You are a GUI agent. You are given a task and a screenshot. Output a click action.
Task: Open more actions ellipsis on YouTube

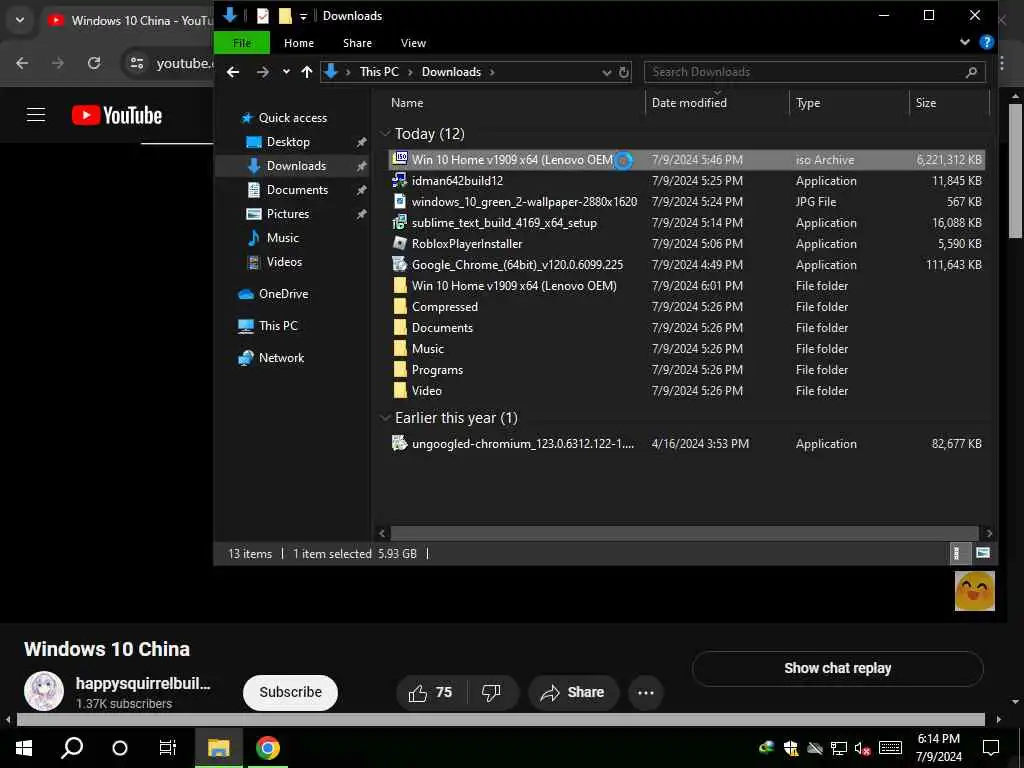[x=645, y=693]
